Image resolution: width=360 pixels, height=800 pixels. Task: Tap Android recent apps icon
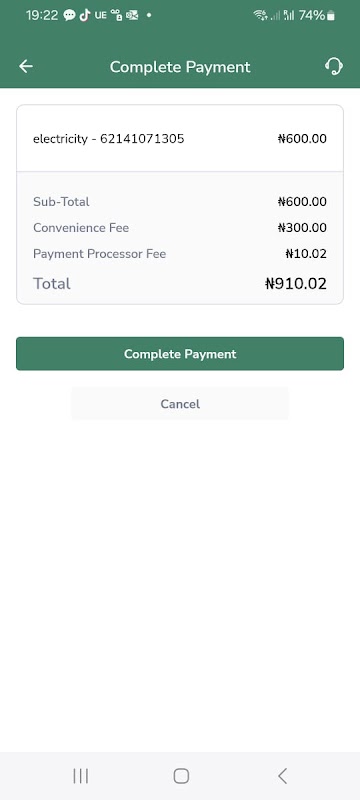pyautogui.click(x=81, y=776)
